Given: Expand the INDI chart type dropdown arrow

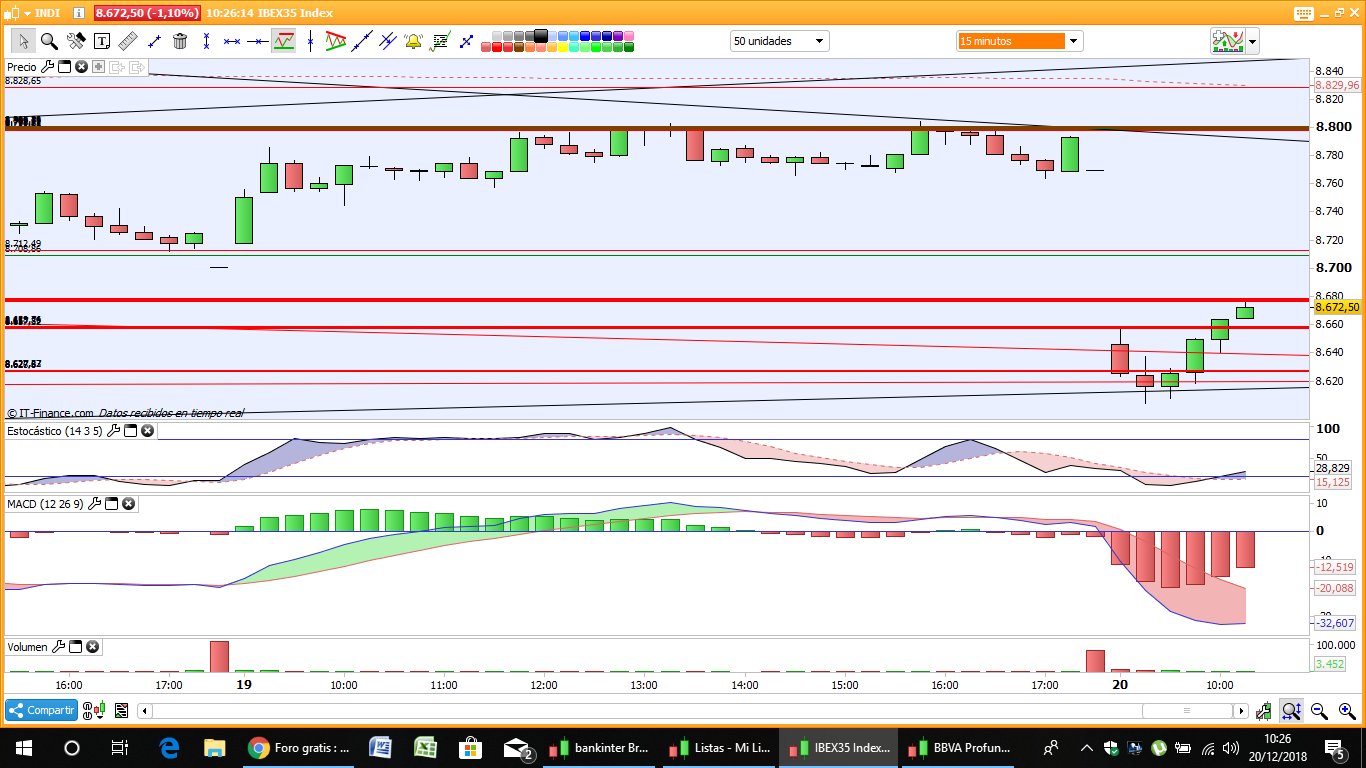Looking at the screenshot, I should 27,13.
